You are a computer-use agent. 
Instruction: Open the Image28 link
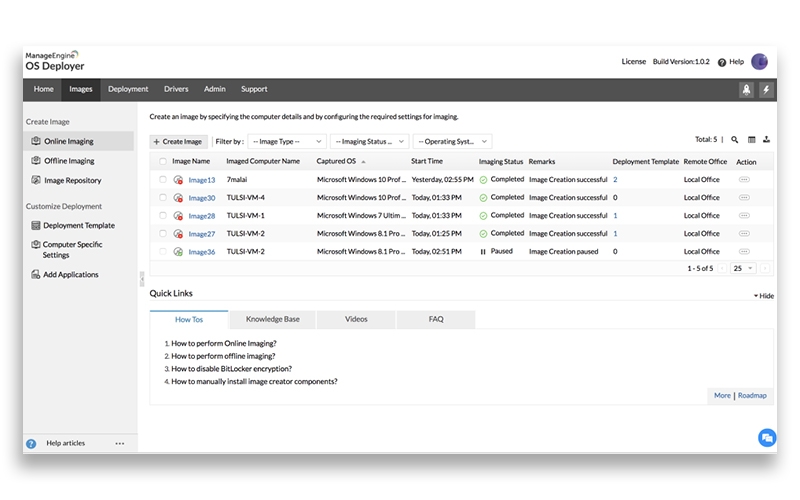point(202,216)
